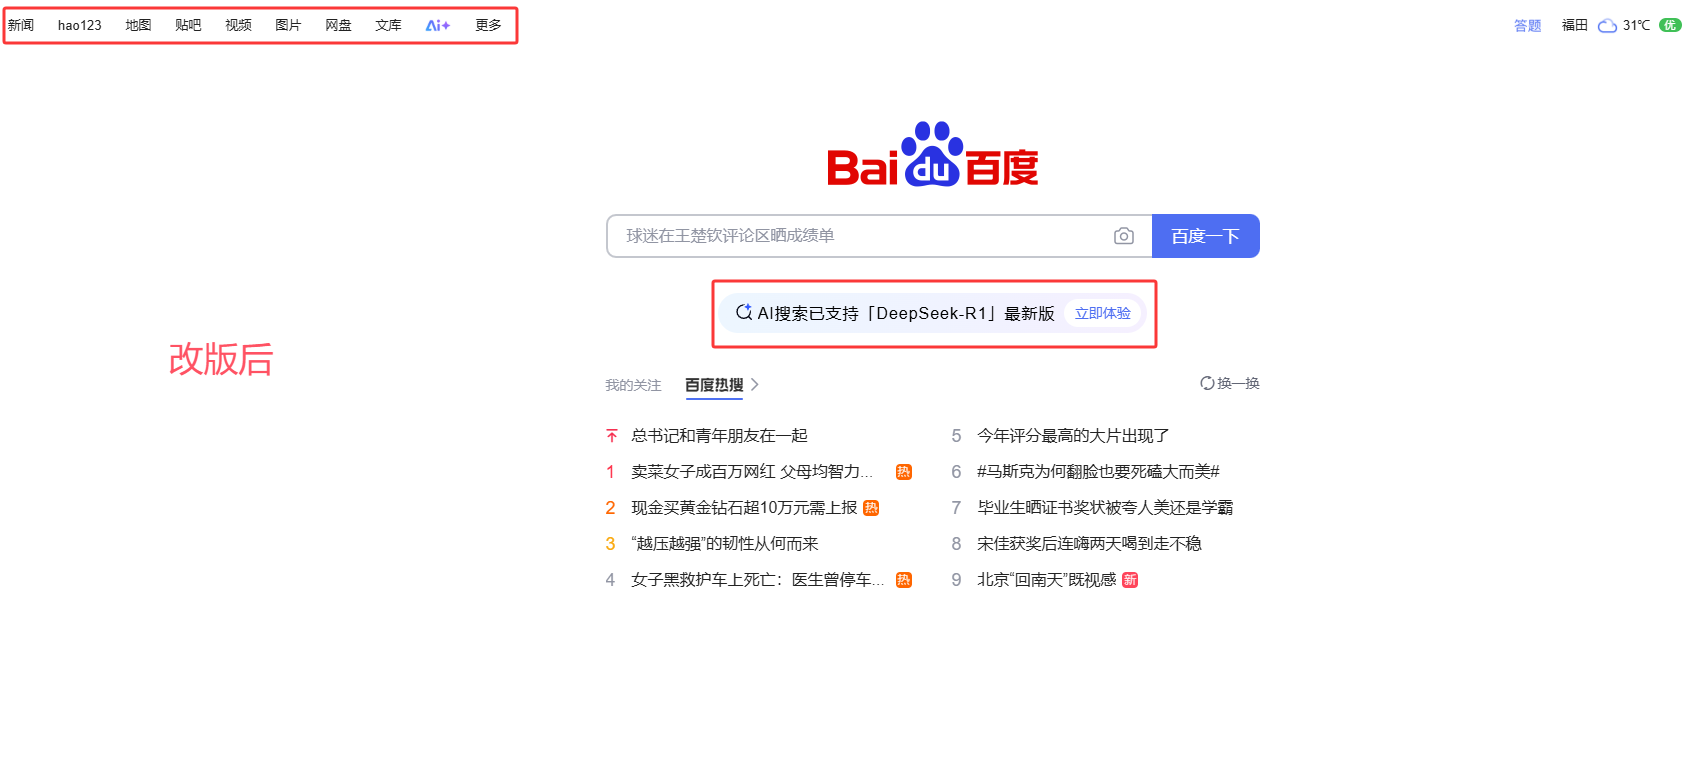Image resolution: width=1693 pixels, height=776 pixels.
Task: Open hao123 in the top navigation
Action: [80, 25]
